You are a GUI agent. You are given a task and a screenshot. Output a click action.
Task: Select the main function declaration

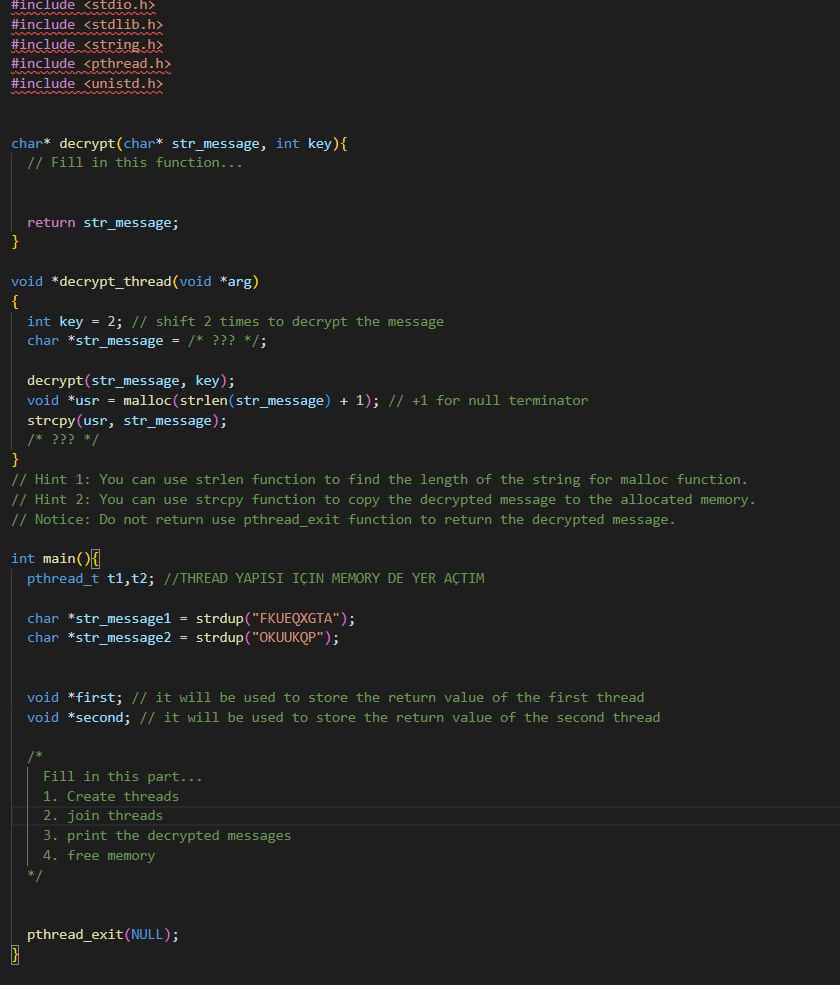[x=45, y=558]
